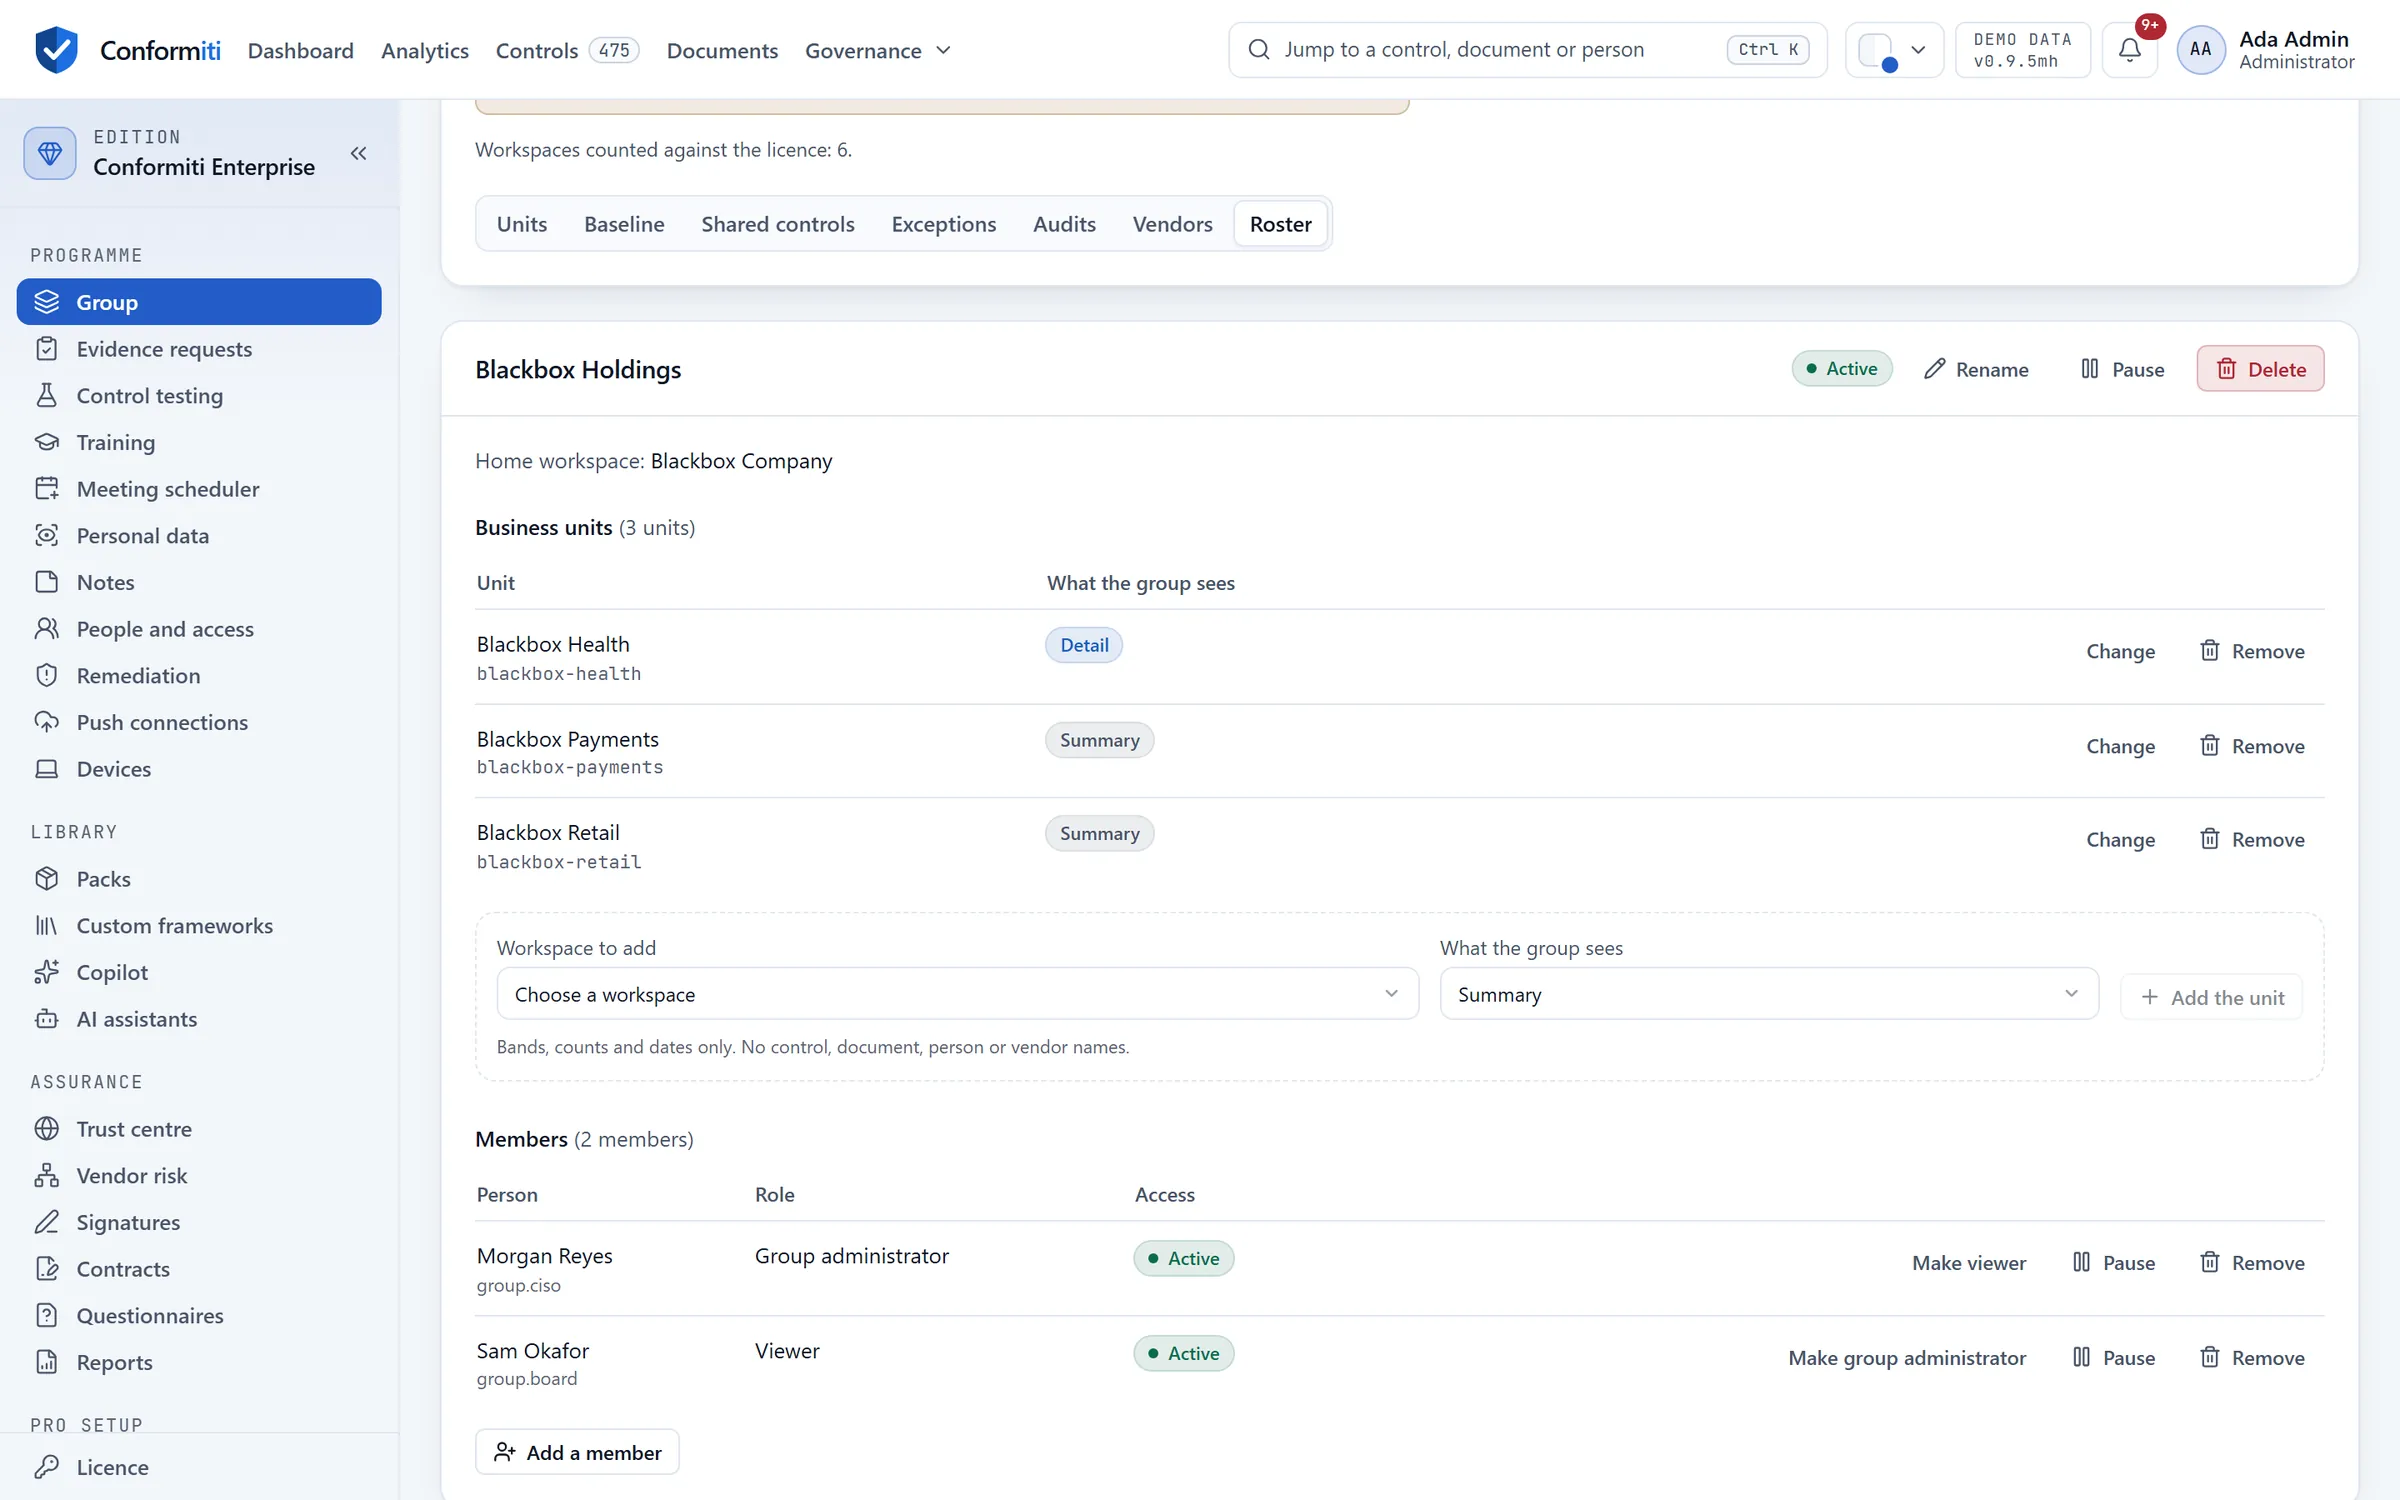Select the Shared controls tab
The height and width of the screenshot is (1500, 2400).
pyautogui.click(x=777, y=224)
